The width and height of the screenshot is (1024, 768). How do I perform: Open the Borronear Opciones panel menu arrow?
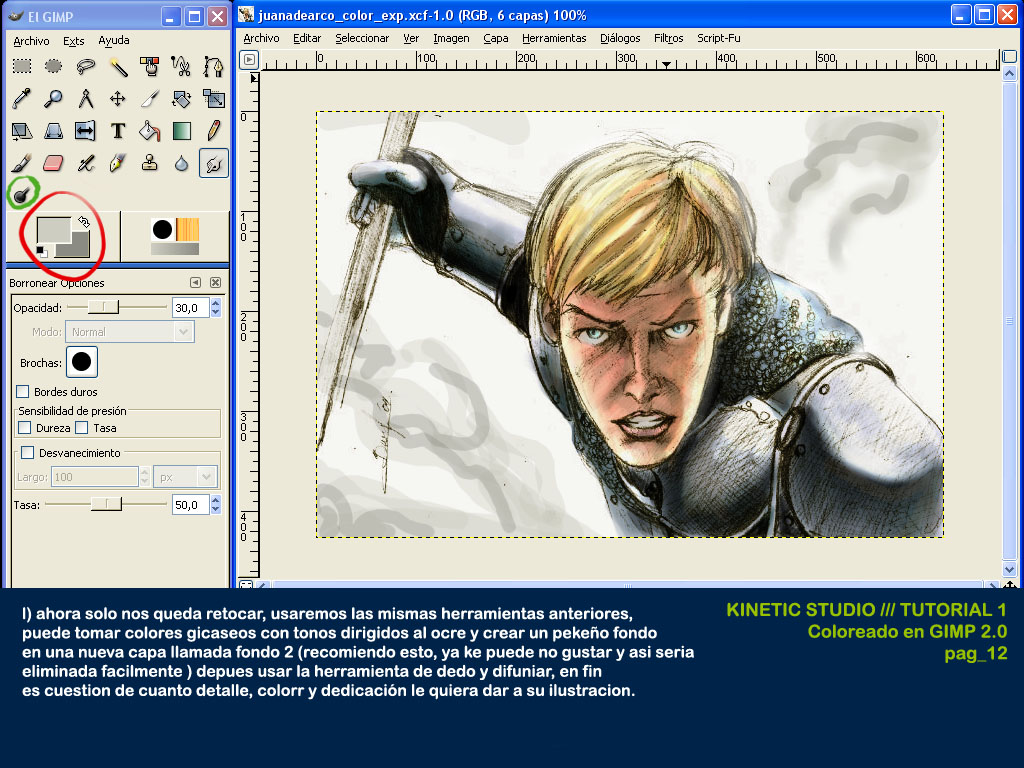195,283
